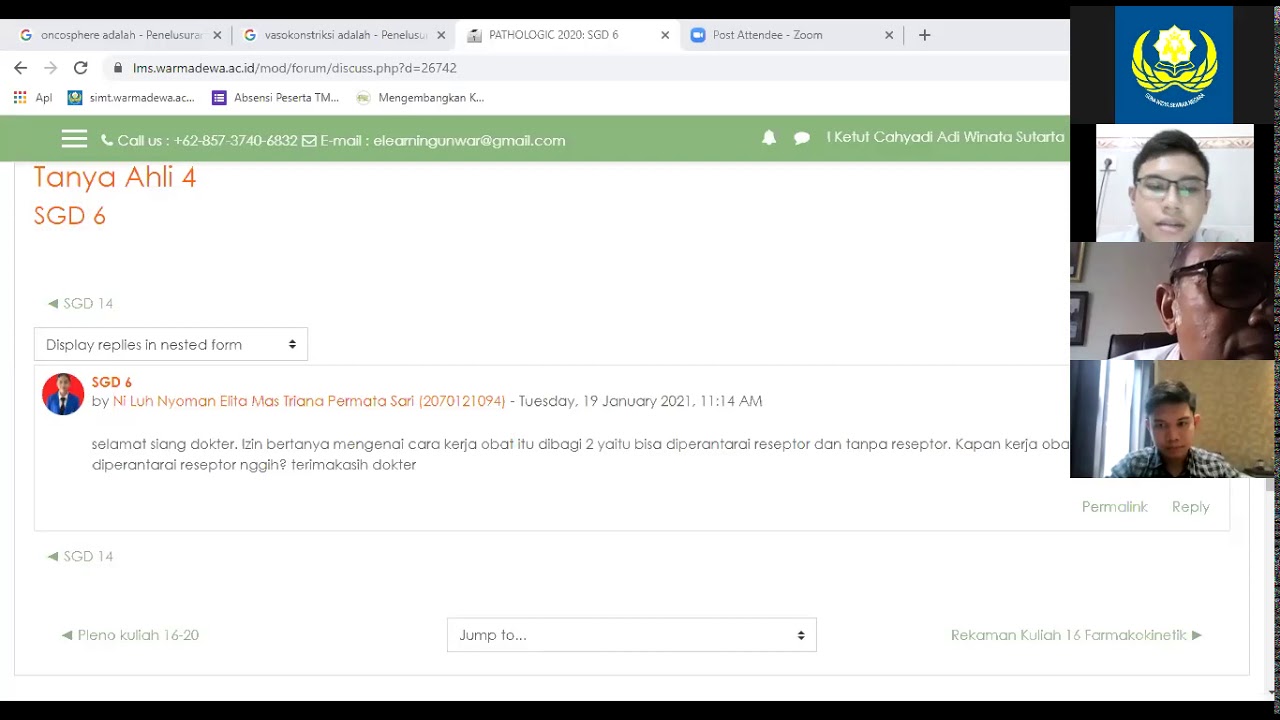Open messages chat bubble icon
The image size is (1280, 720).
point(802,139)
